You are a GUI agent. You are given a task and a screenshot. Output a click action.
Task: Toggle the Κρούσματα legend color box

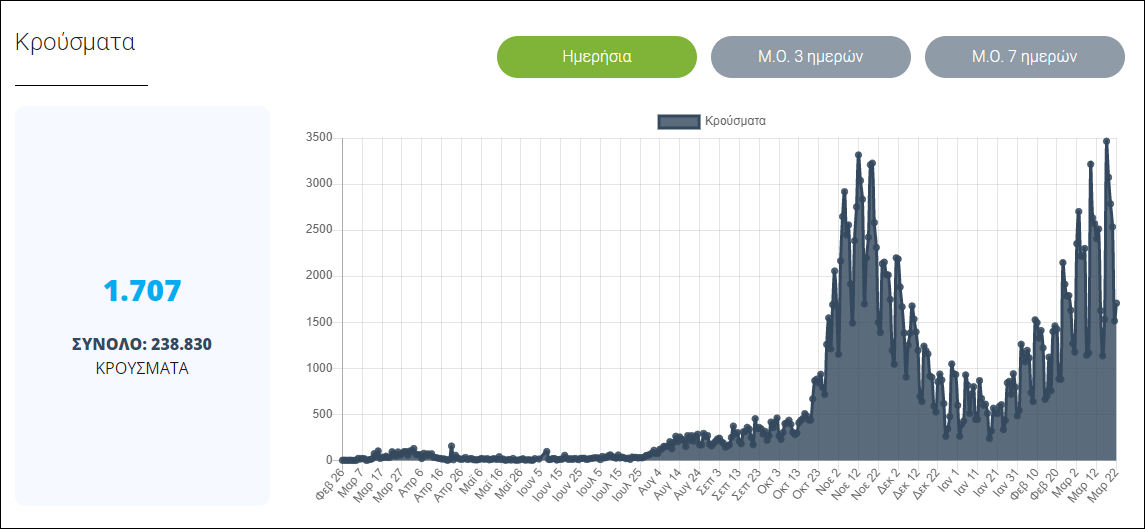pos(678,121)
